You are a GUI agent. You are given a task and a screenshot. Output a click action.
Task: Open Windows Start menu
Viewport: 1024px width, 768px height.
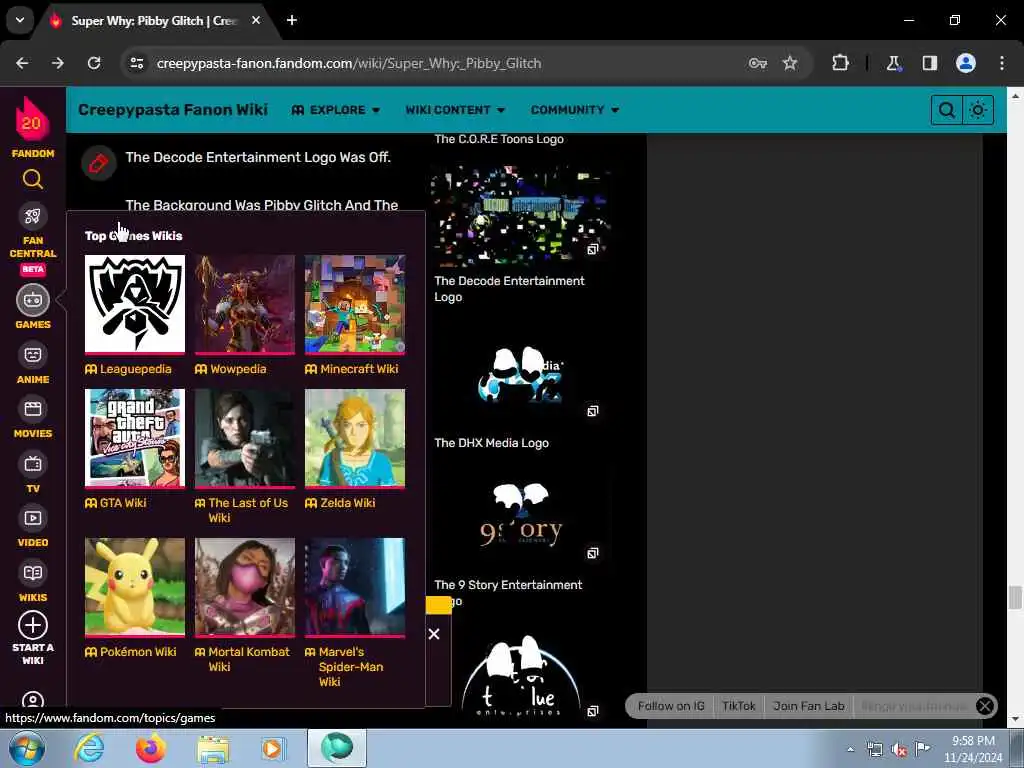point(27,748)
